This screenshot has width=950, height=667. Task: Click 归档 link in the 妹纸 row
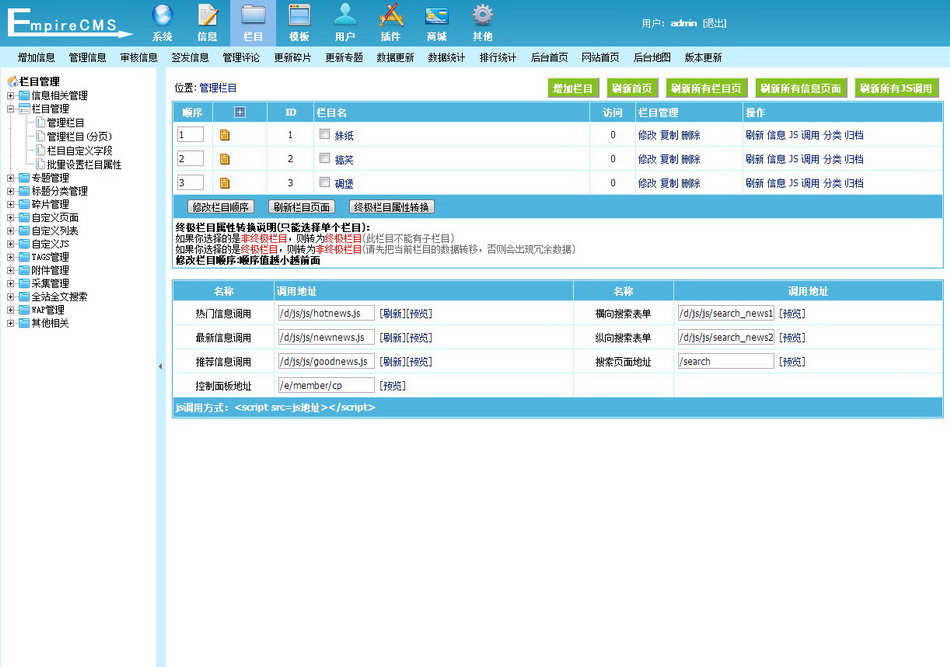(x=854, y=135)
